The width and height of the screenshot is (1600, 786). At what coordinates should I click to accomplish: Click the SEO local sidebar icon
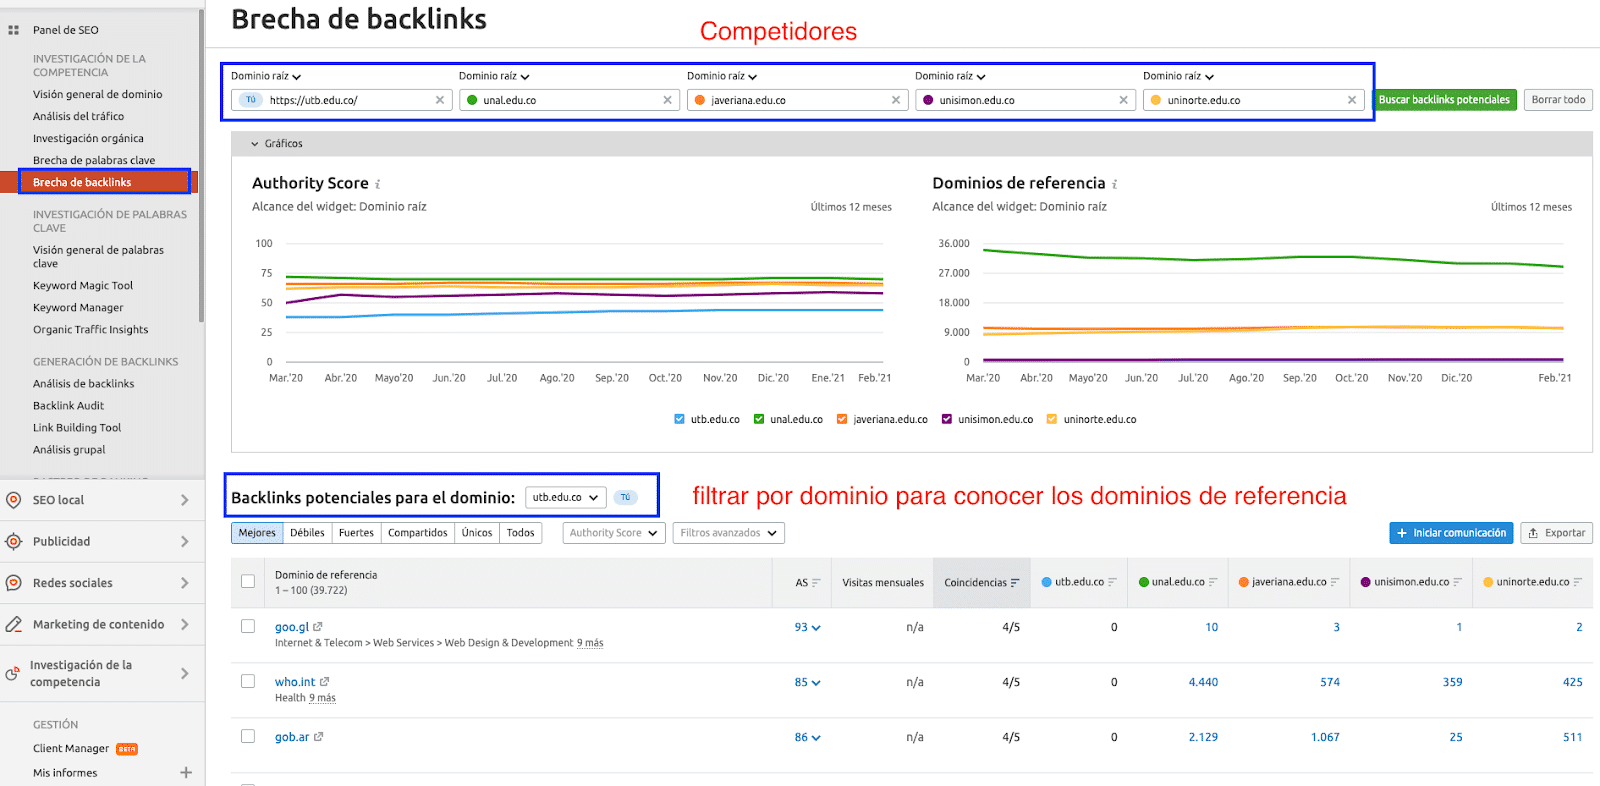click(x=14, y=500)
